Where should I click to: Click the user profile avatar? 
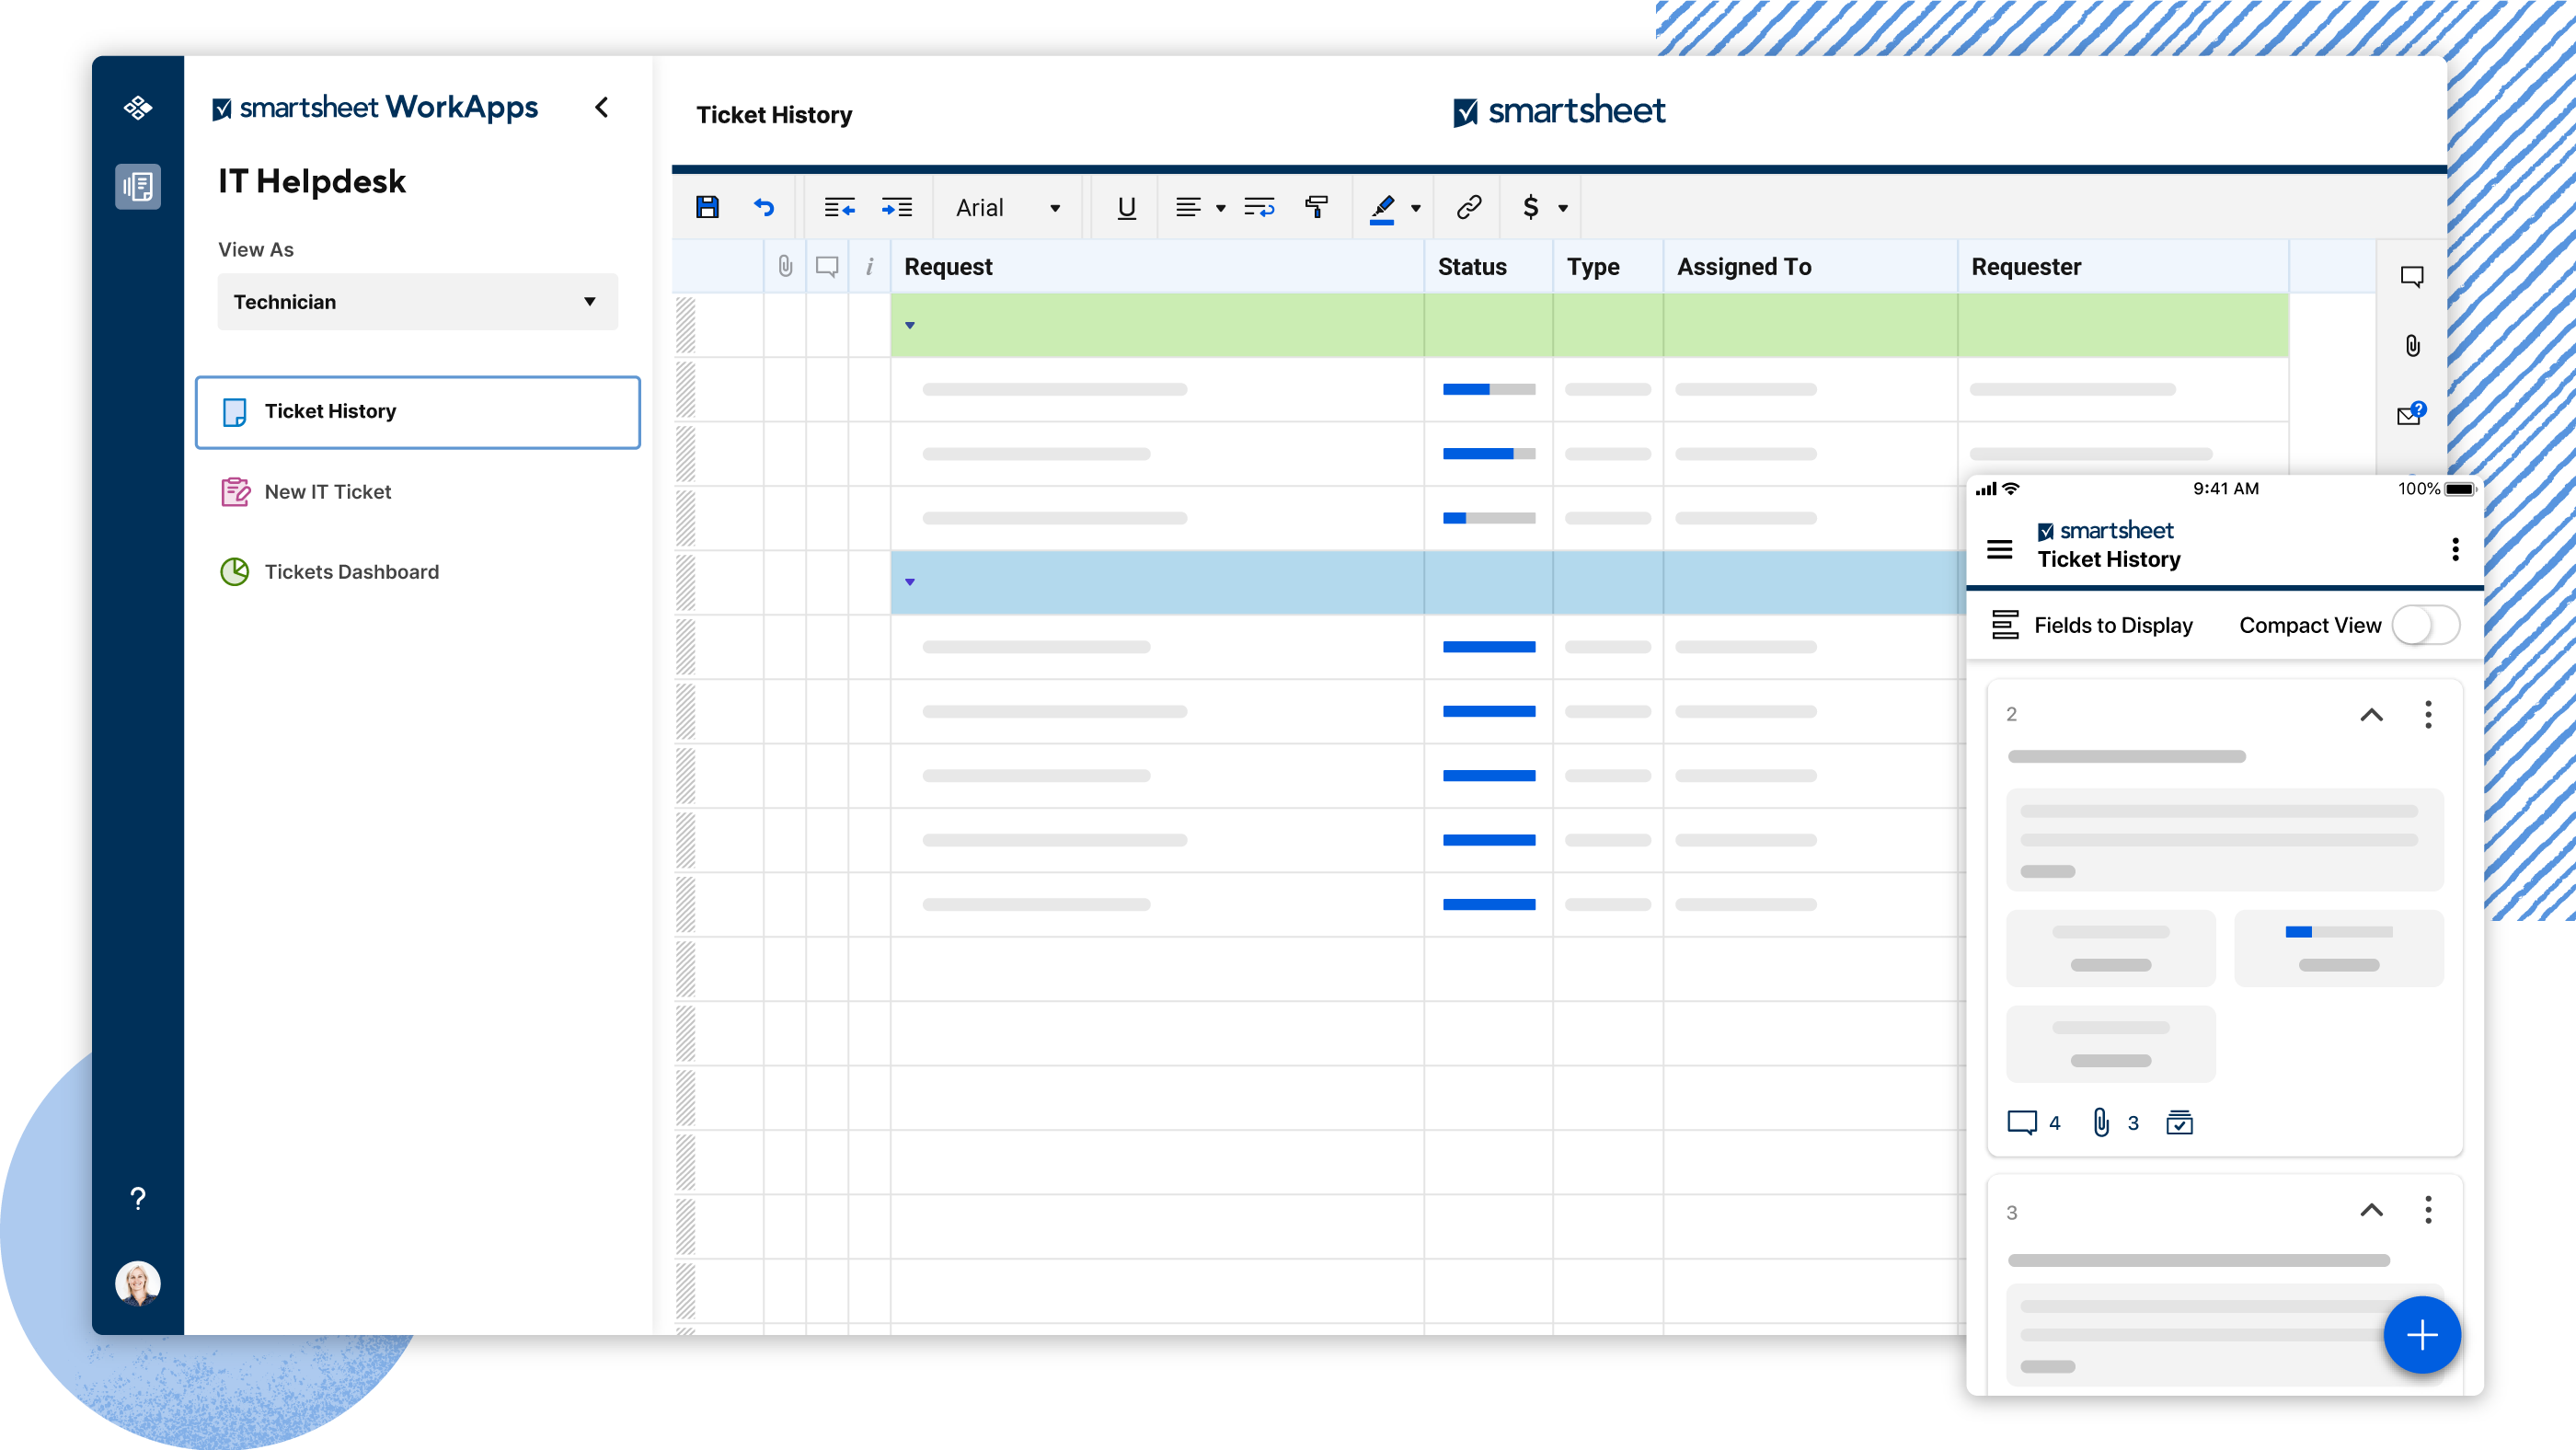[x=138, y=1283]
